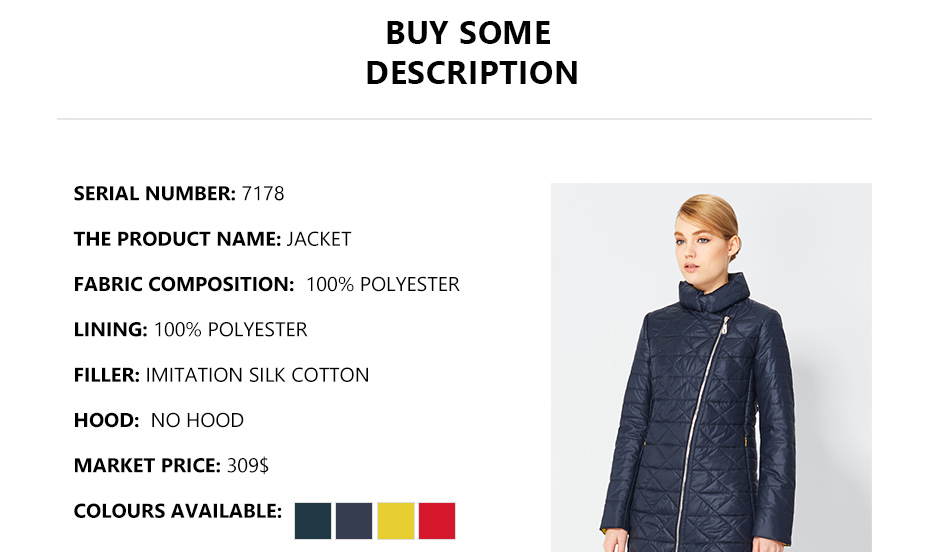The image size is (930, 552).
Task: Click the "COLOURS AVAILABLE:" label
Action: 178,511
